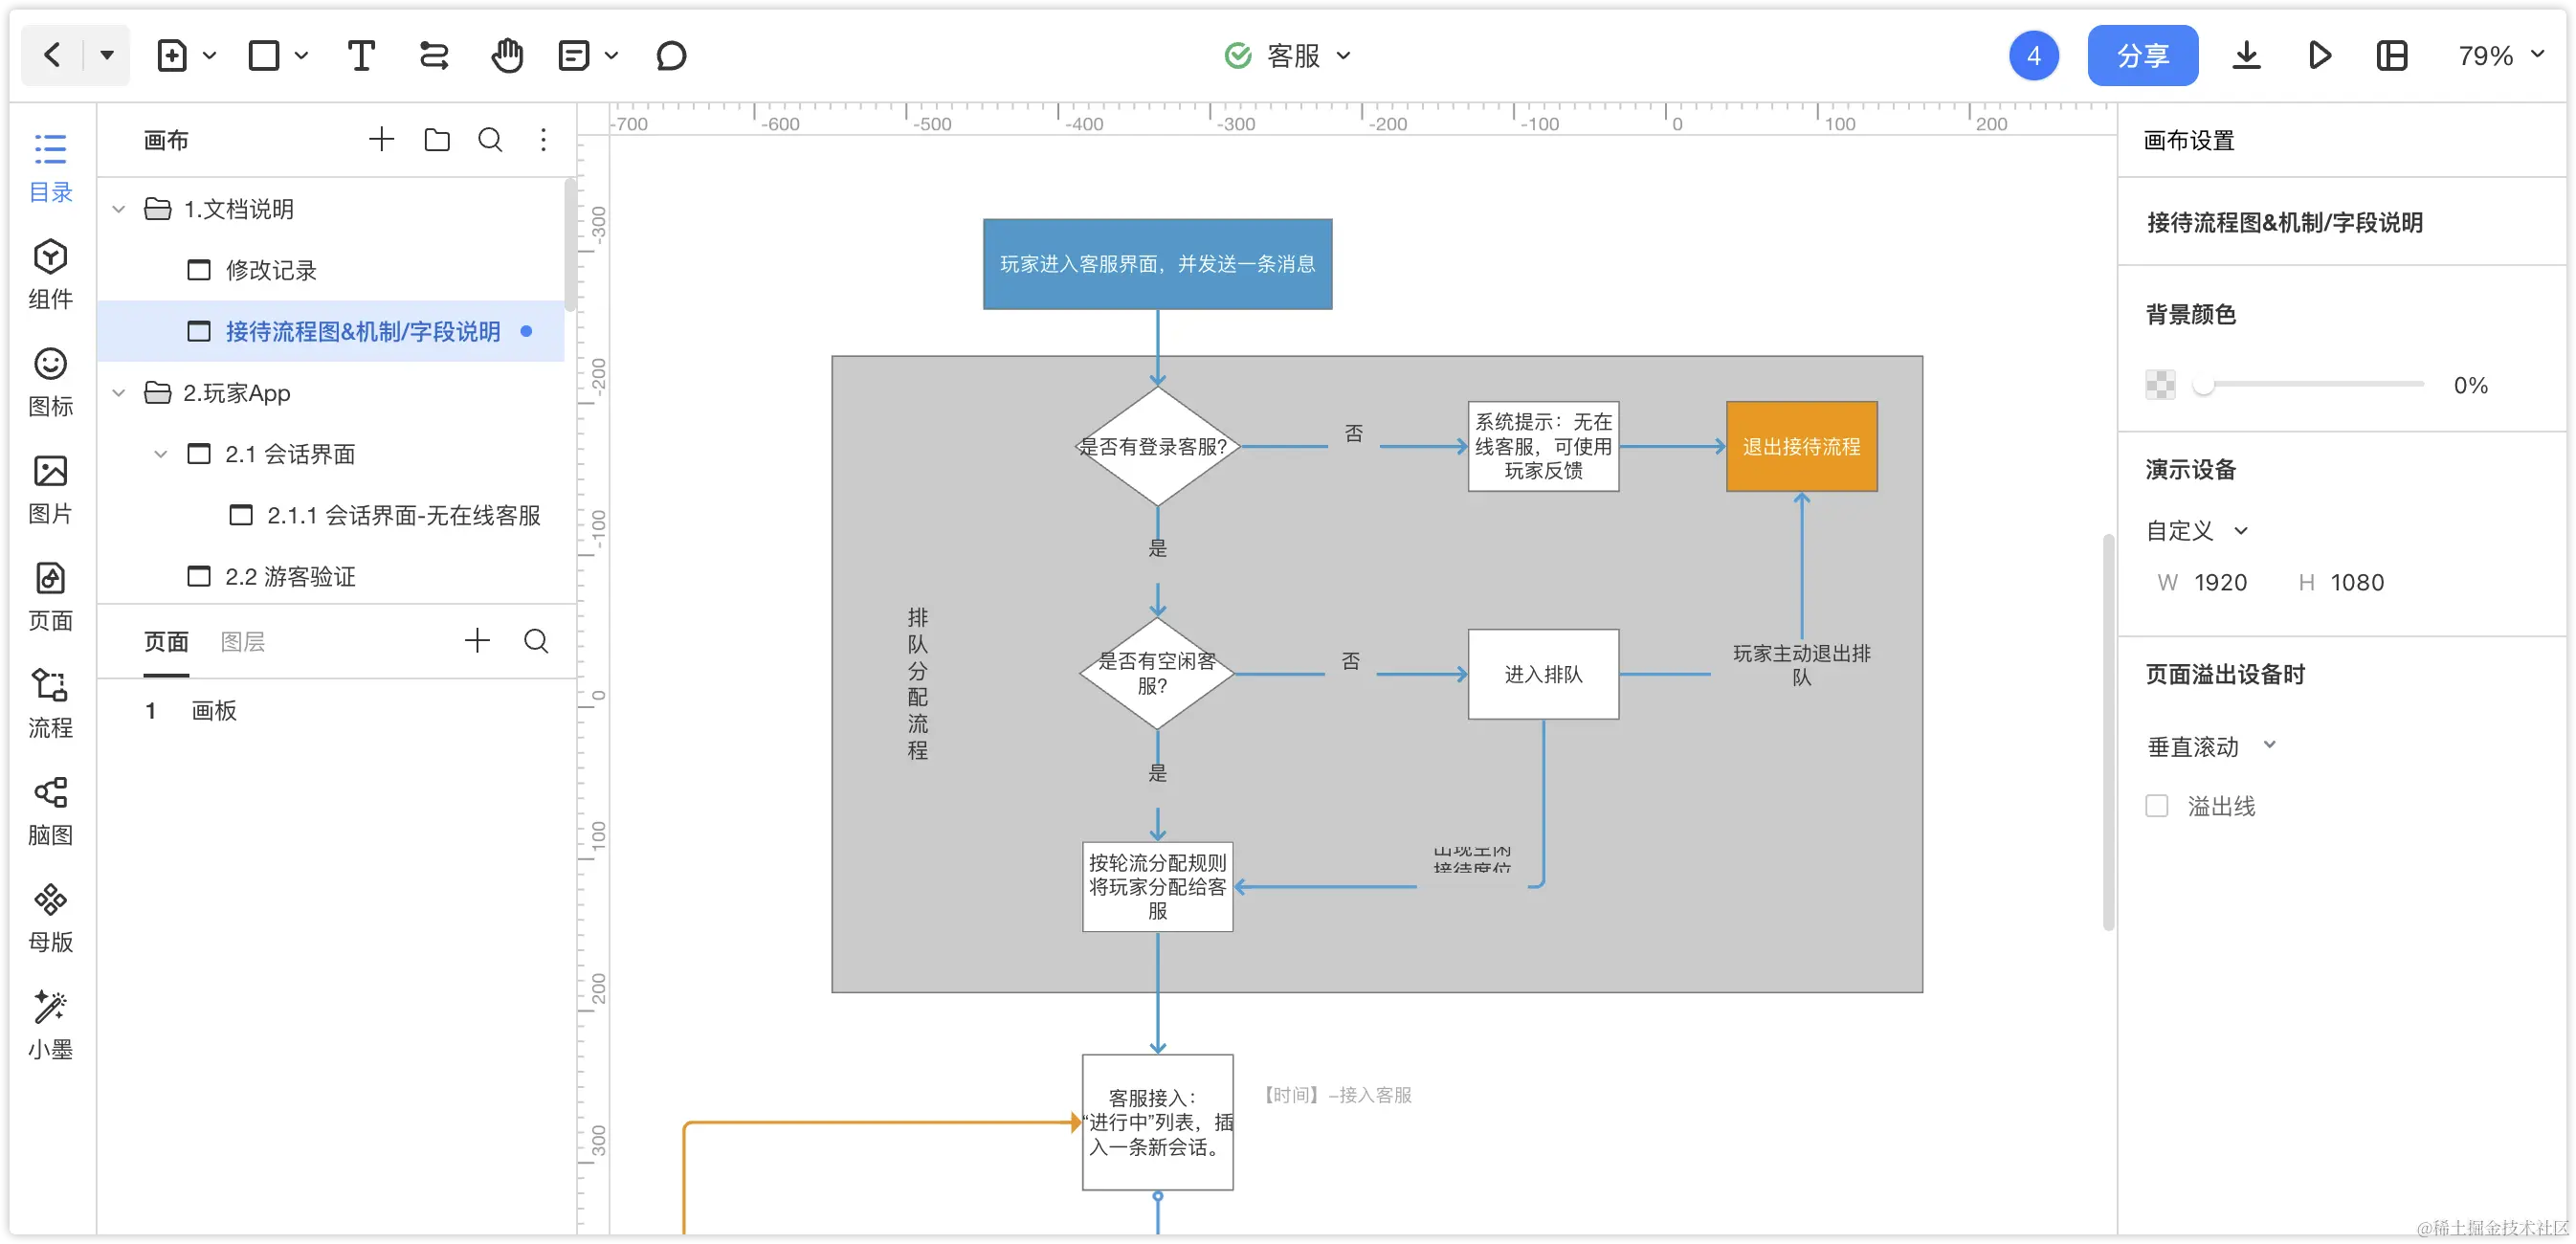
Task: Start preview with the play icon
Action: [2319, 56]
